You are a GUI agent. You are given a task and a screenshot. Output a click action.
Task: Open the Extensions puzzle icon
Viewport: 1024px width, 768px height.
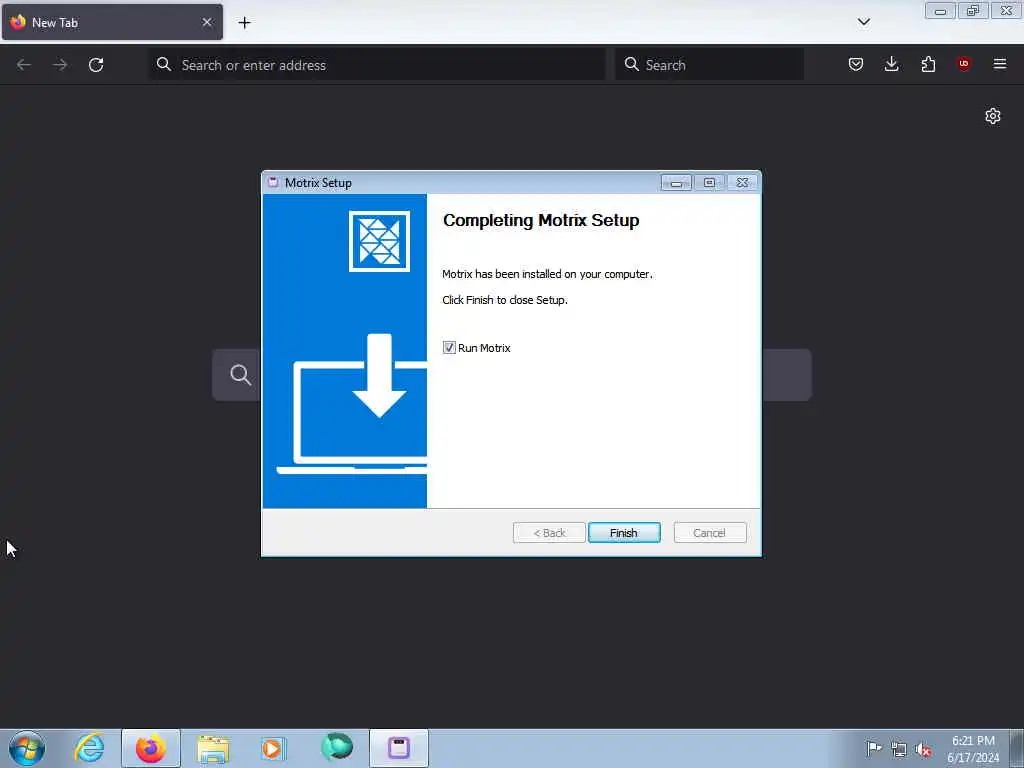coord(928,64)
